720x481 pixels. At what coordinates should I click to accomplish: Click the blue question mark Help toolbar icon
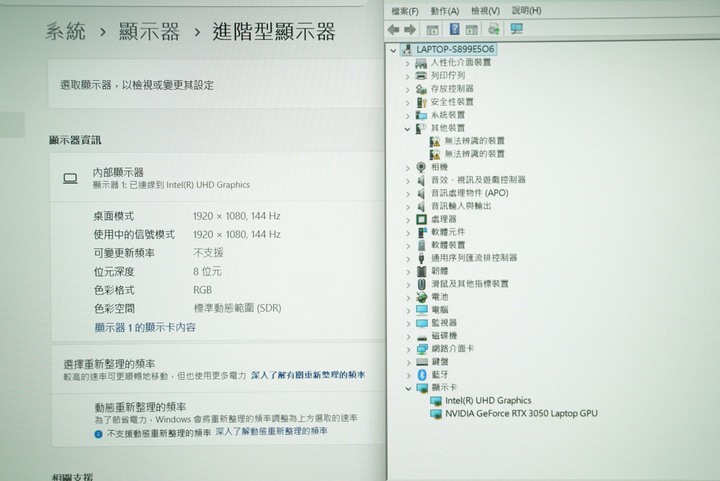coord(455,29)
